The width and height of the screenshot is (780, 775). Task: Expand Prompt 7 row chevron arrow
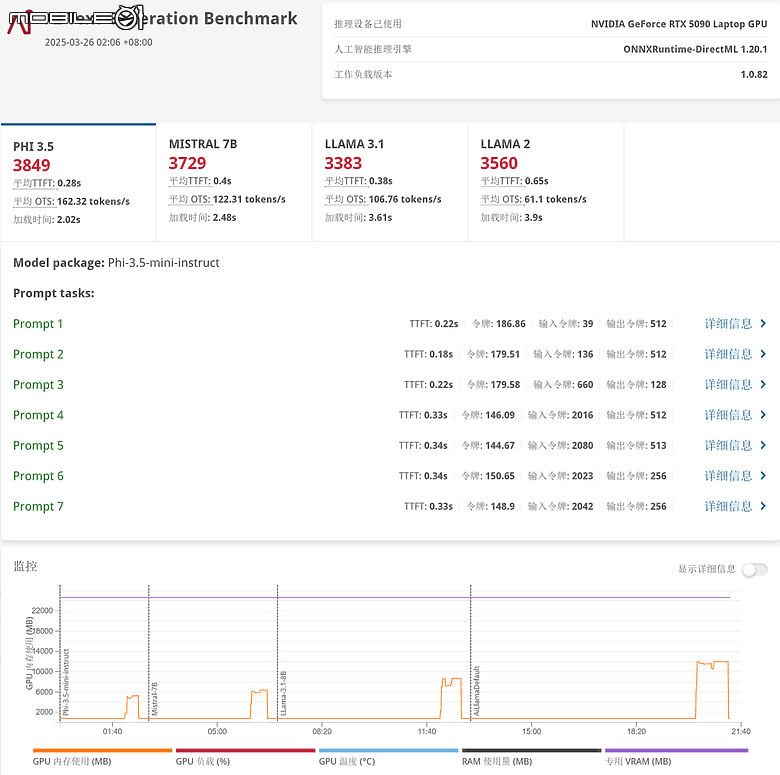(x=763, y=506)
